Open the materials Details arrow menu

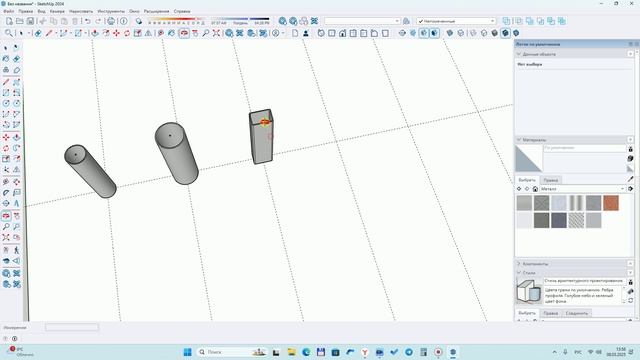pyautogui.click(x=631, y=189)
